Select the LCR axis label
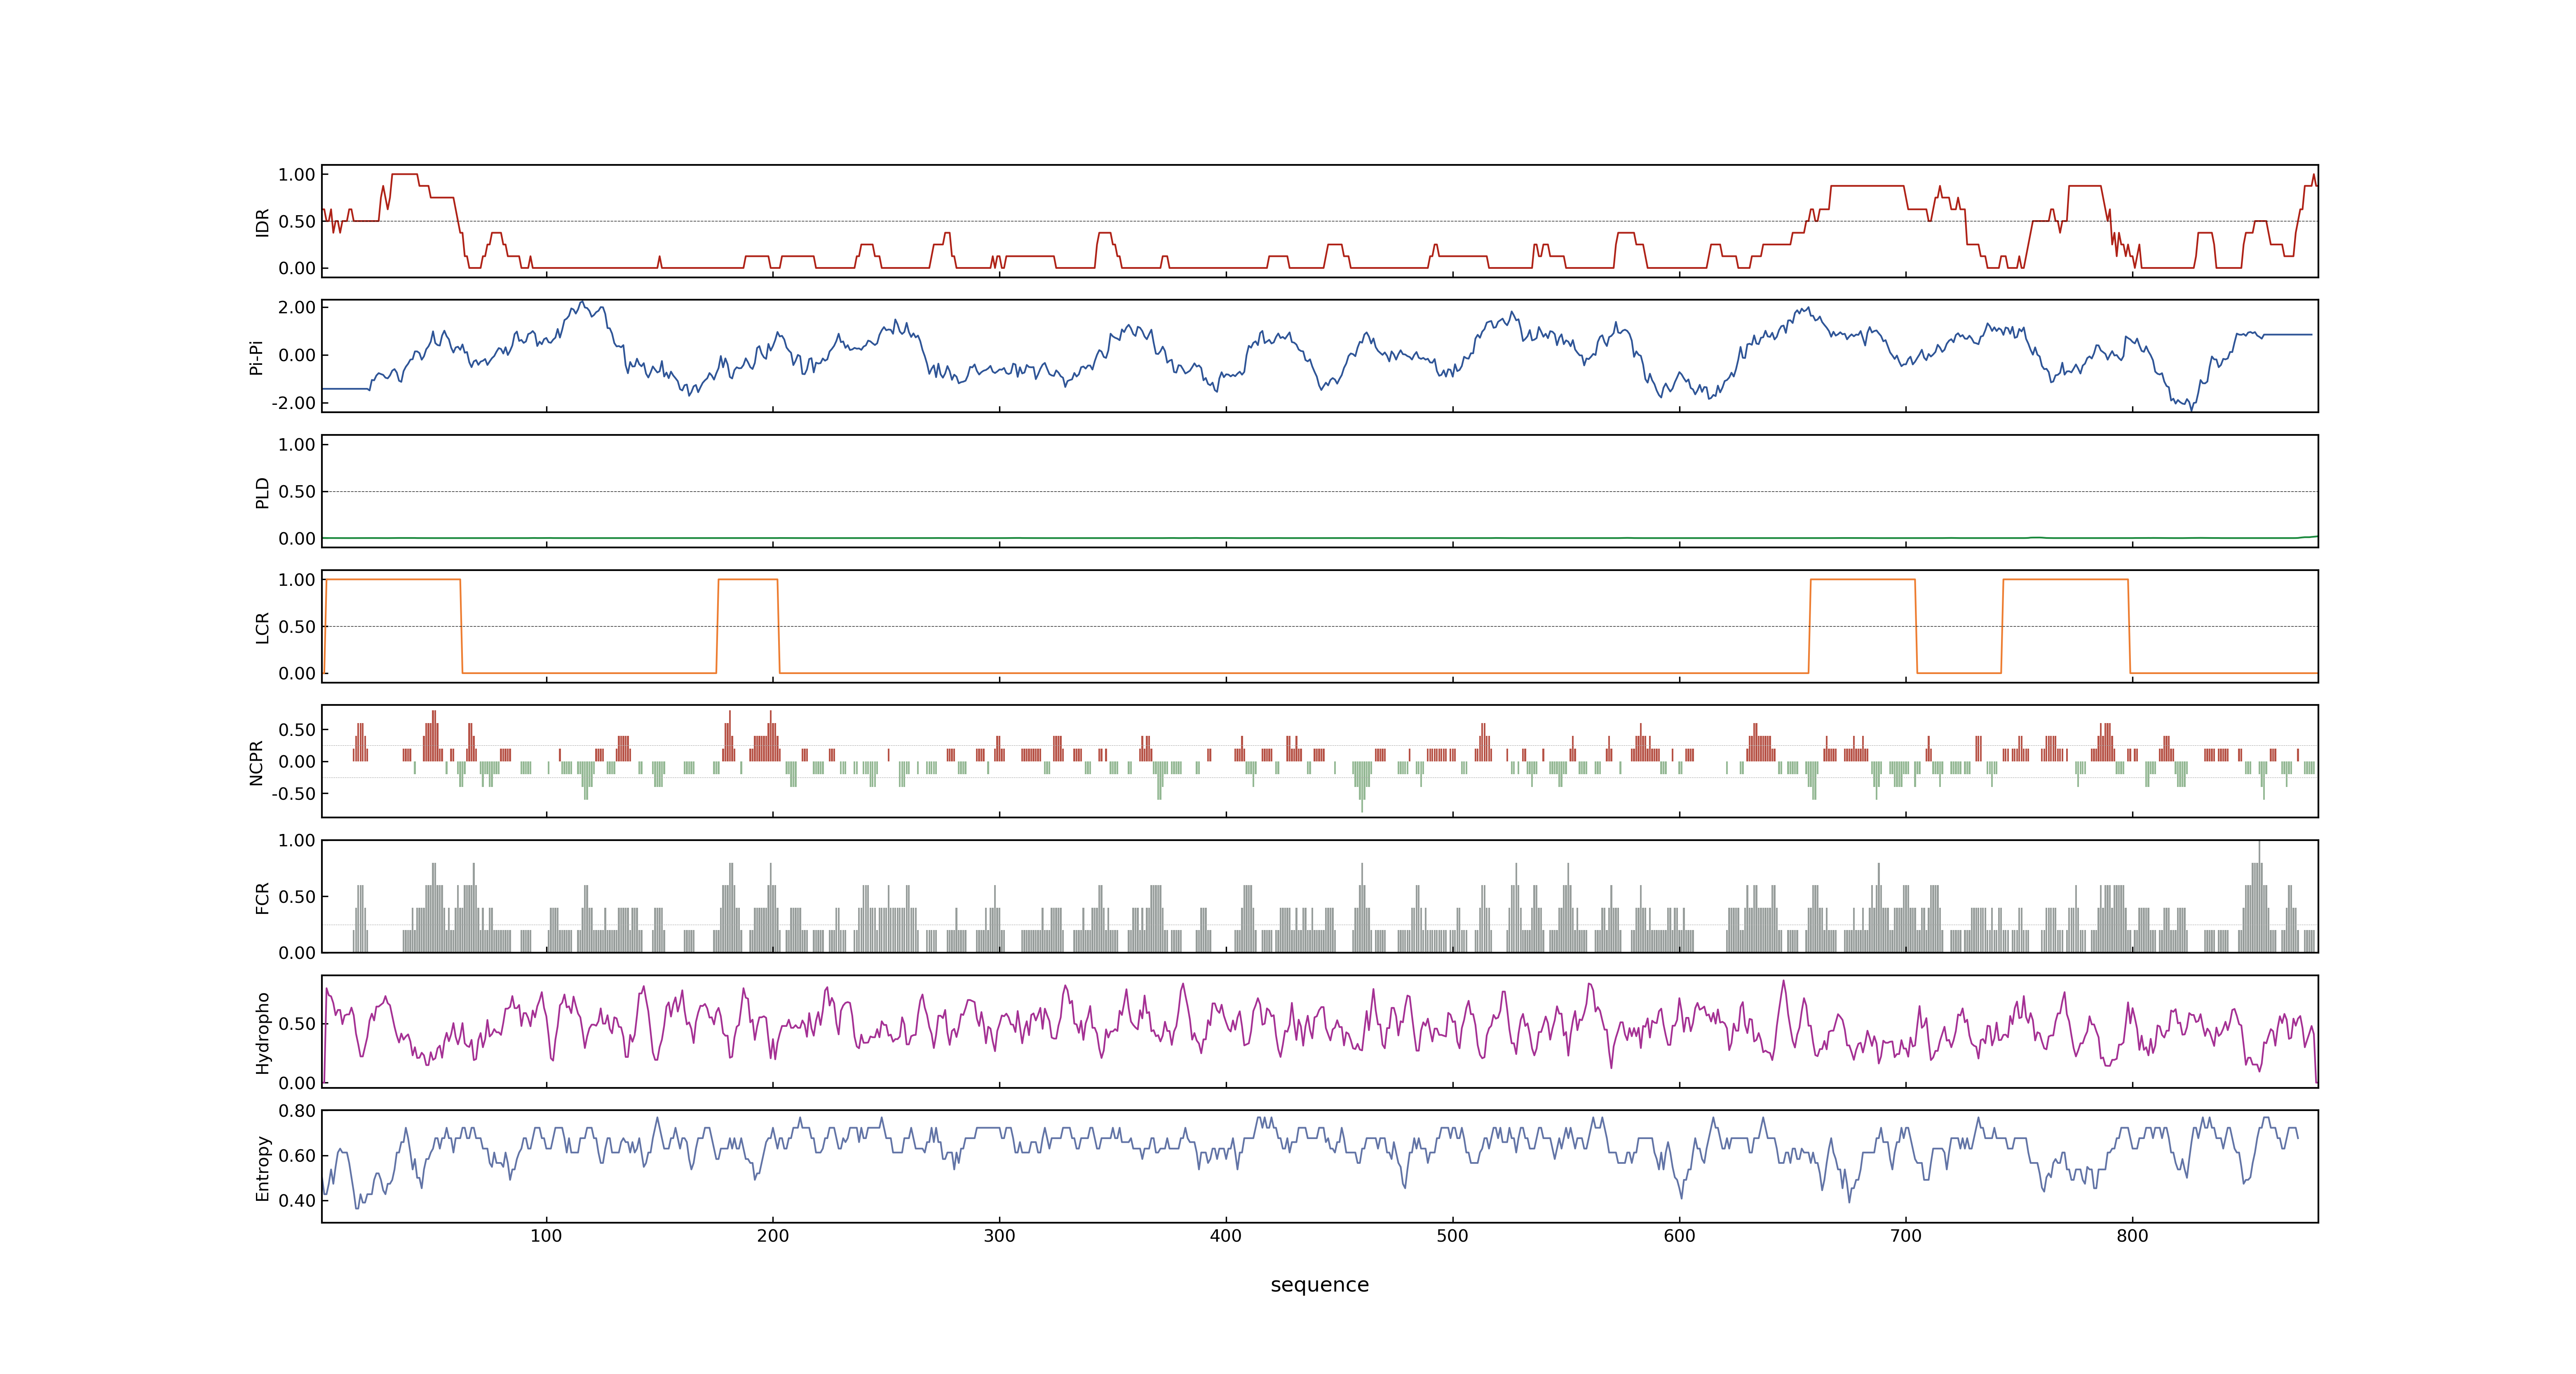 coord(262,627)
